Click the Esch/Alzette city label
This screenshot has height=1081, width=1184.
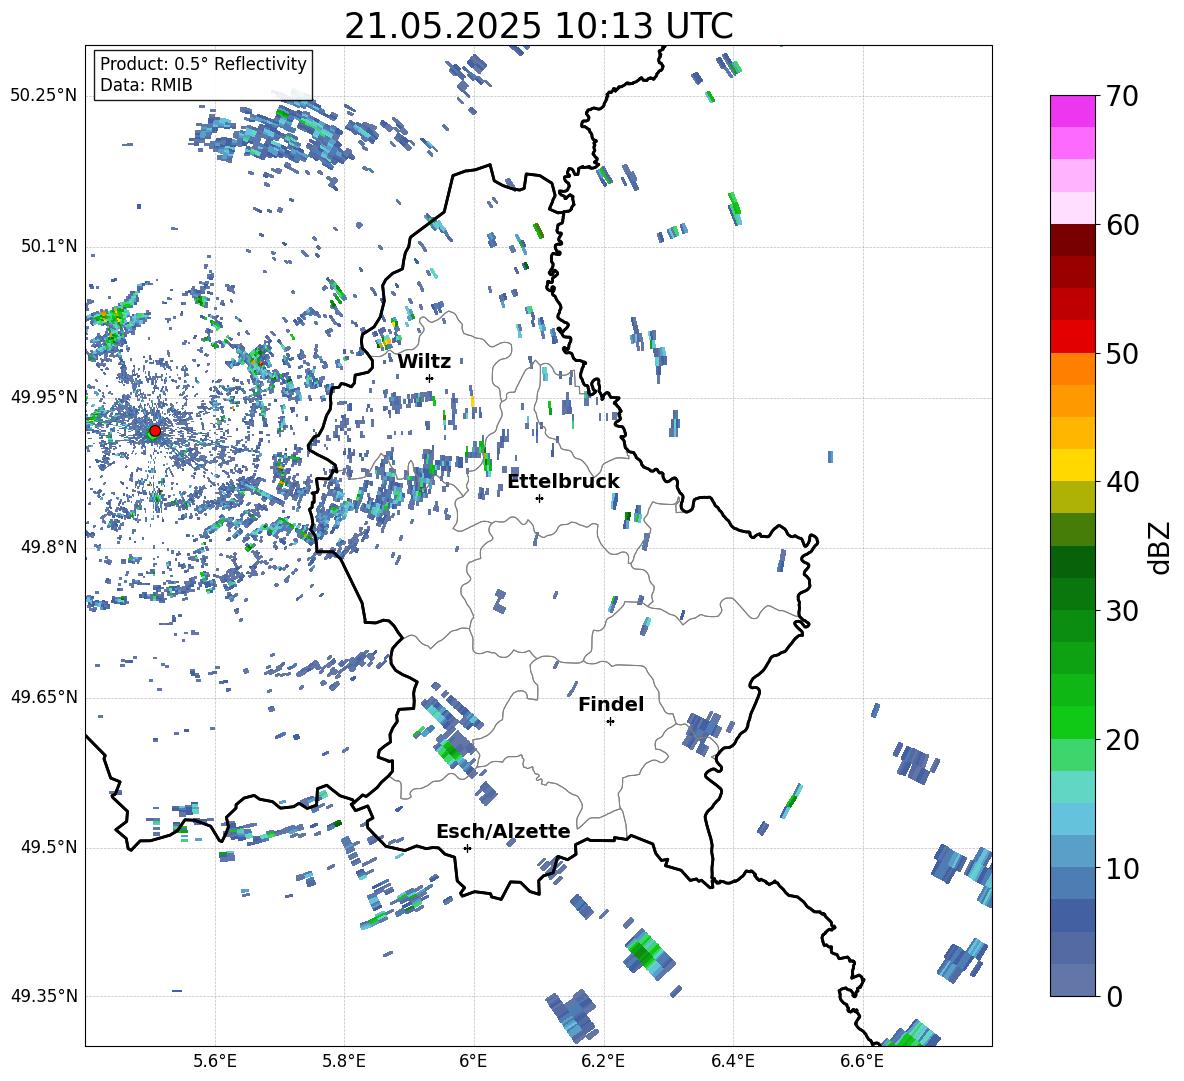[x=503, y=832]
